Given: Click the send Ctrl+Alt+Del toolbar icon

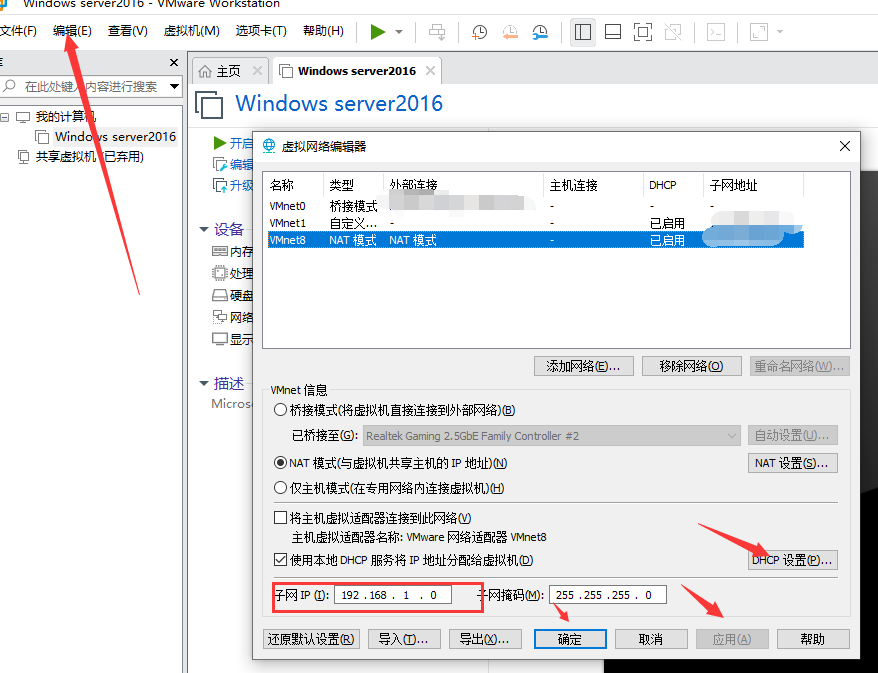Looking at the screenshot, I should [437, 32].
